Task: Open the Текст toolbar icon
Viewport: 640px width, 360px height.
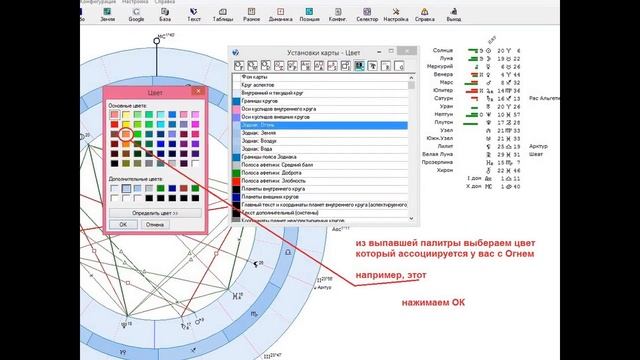Action: (x=194, y=14)
